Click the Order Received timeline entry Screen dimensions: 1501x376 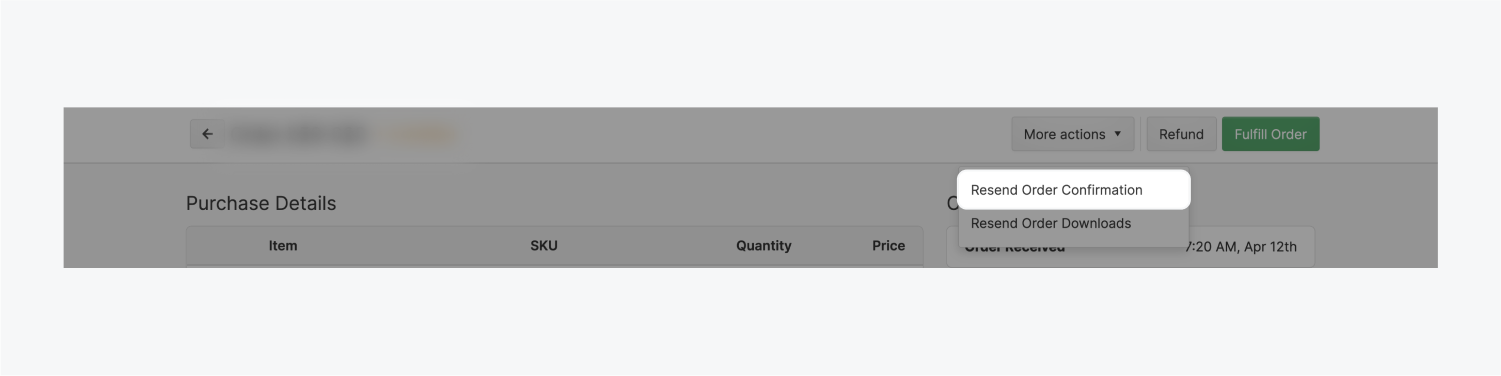tap(1014, 248)
